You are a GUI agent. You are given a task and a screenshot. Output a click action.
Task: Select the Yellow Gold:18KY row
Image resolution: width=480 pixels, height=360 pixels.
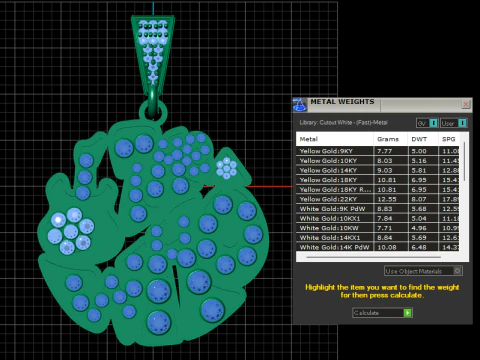pyautogui.click(x=378, y=180)
